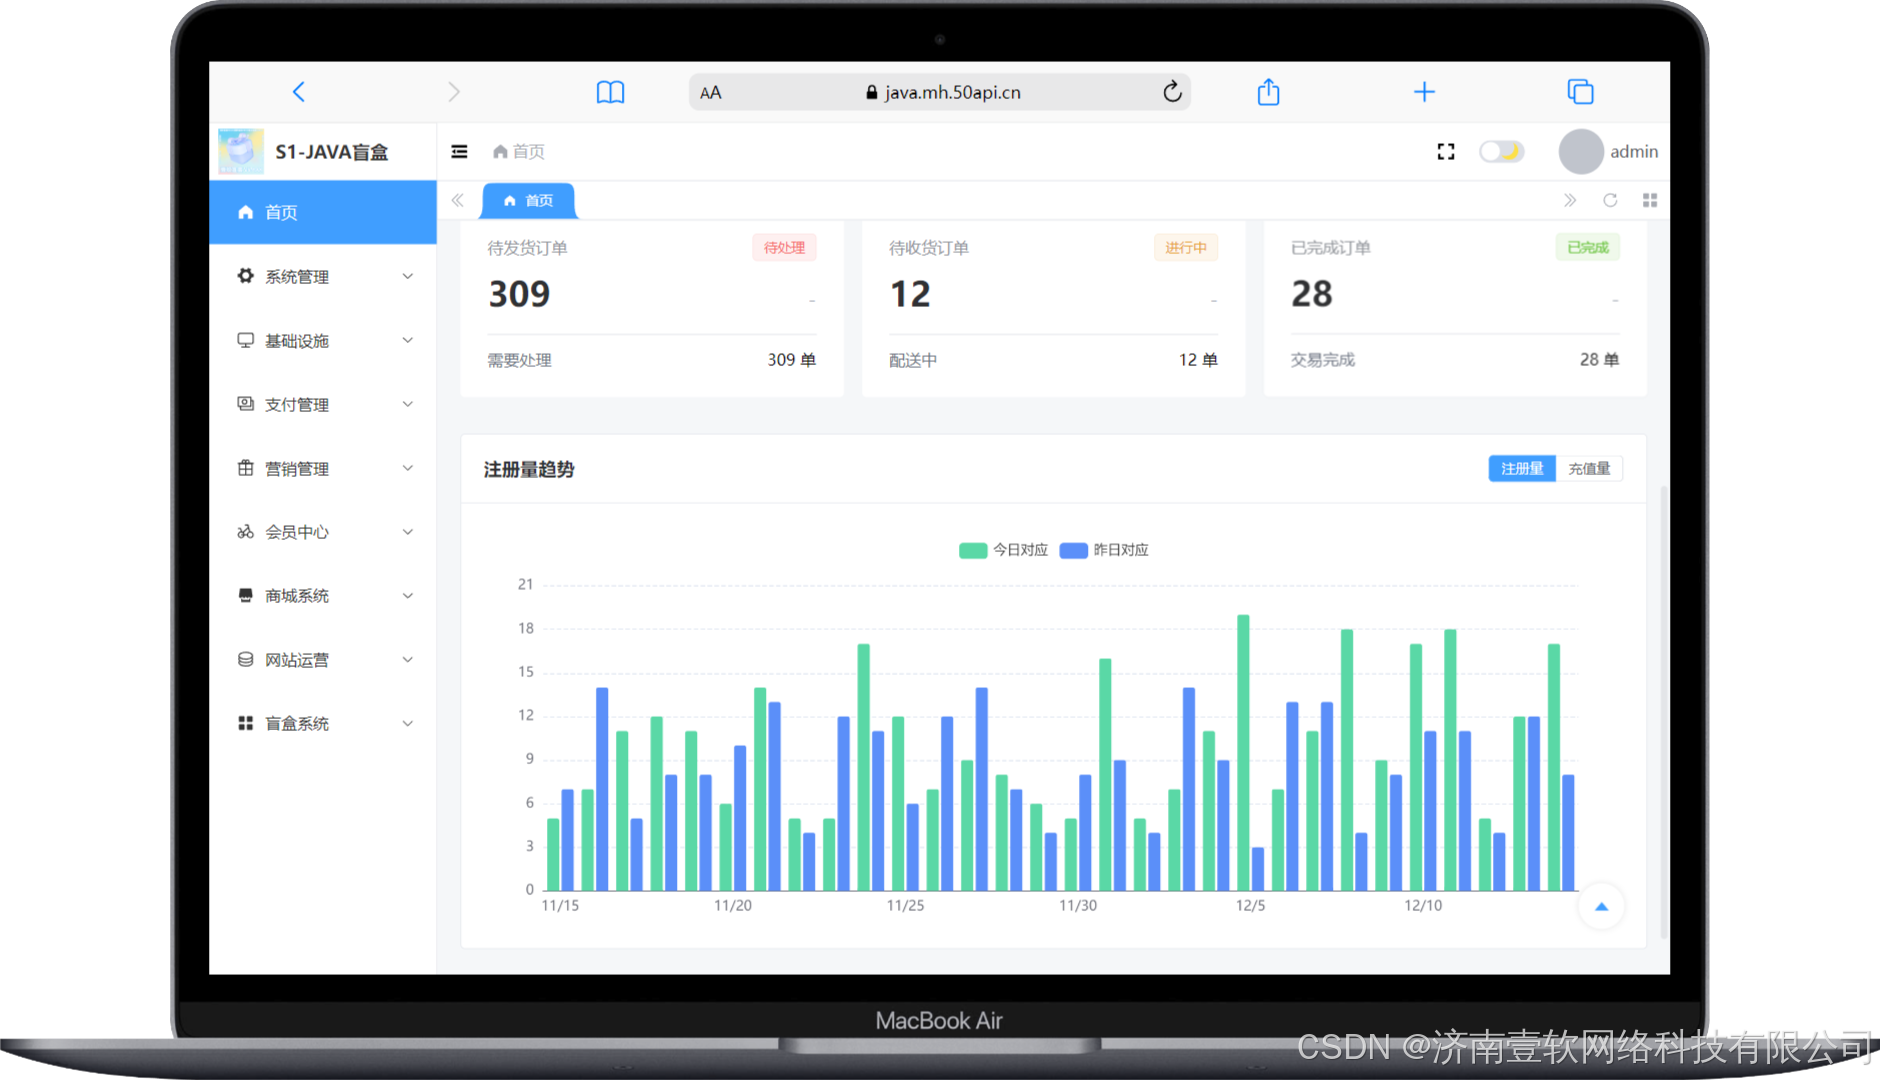
Task: Refresh the current tab view icon
Action: pyautogui.click(x=1610, y=200)
